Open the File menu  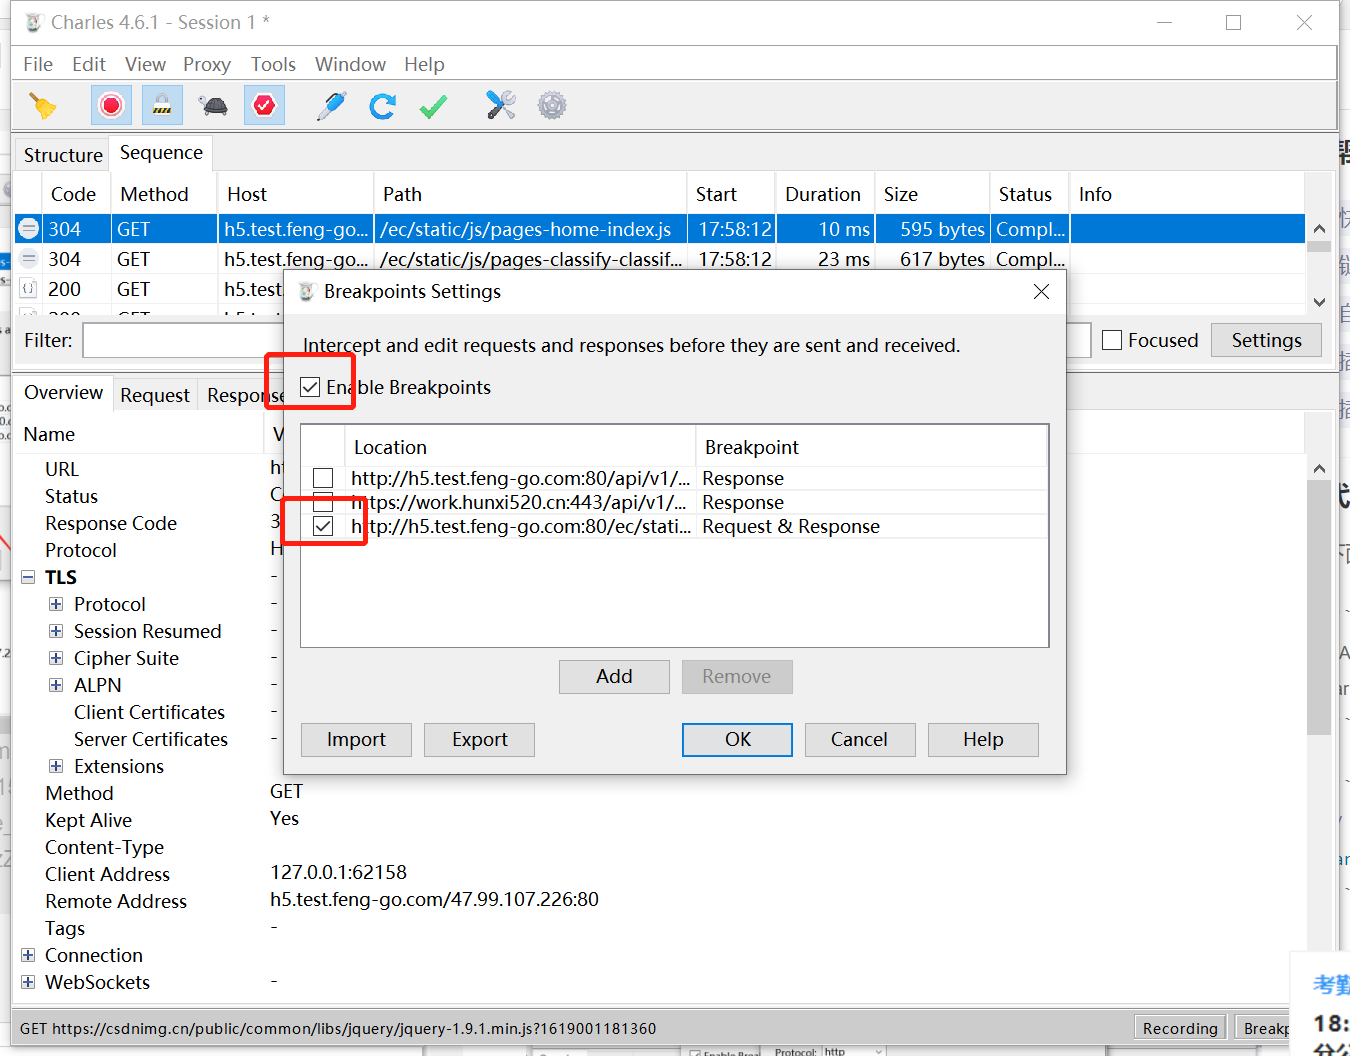tap(38, 64)
